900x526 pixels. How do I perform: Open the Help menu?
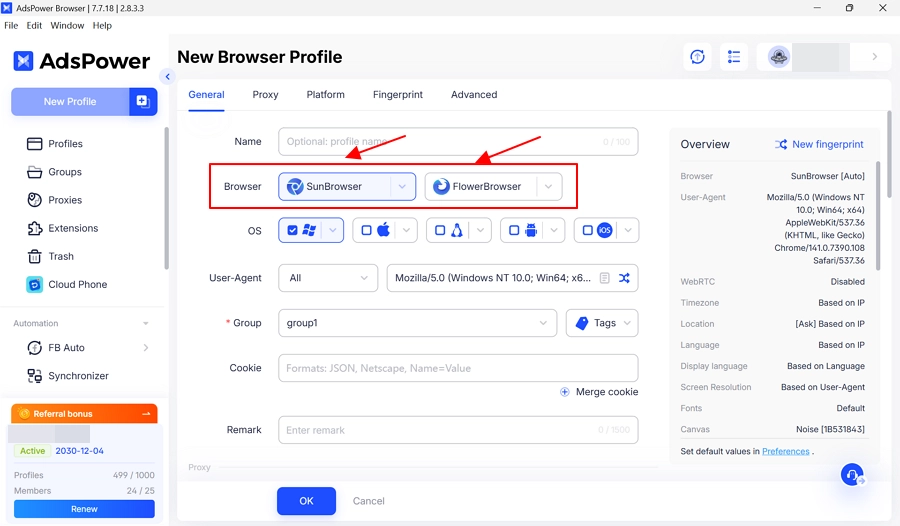pyautogui.click(x=102, y=25)
